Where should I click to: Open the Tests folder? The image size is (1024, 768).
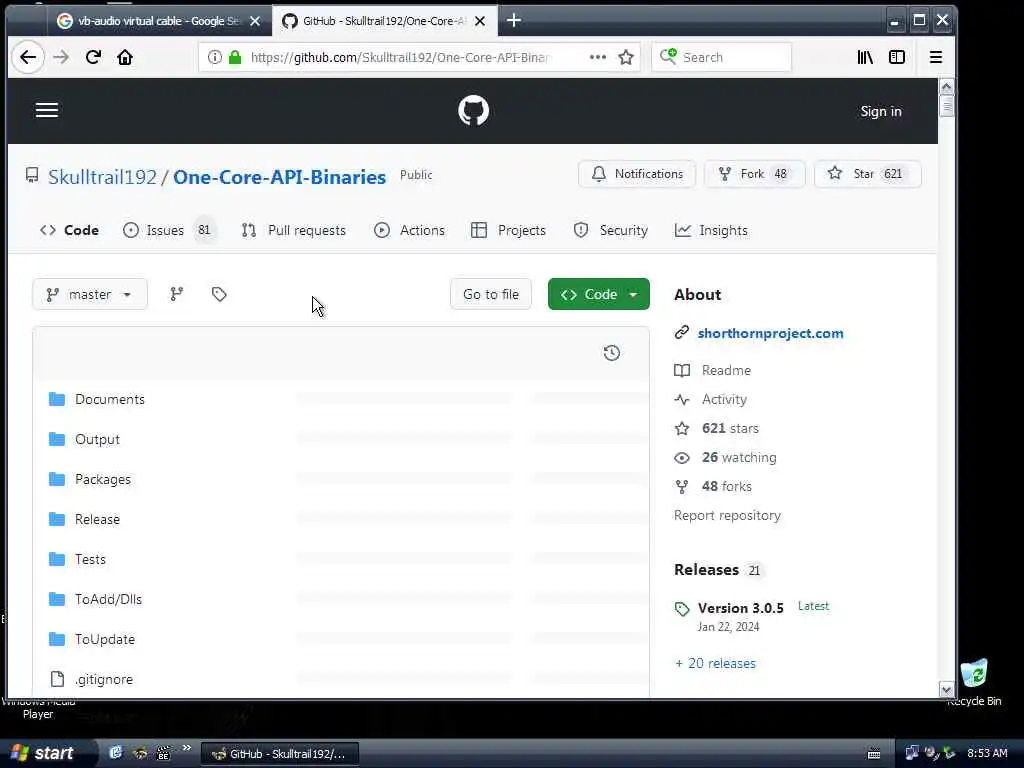click(90, 560)
